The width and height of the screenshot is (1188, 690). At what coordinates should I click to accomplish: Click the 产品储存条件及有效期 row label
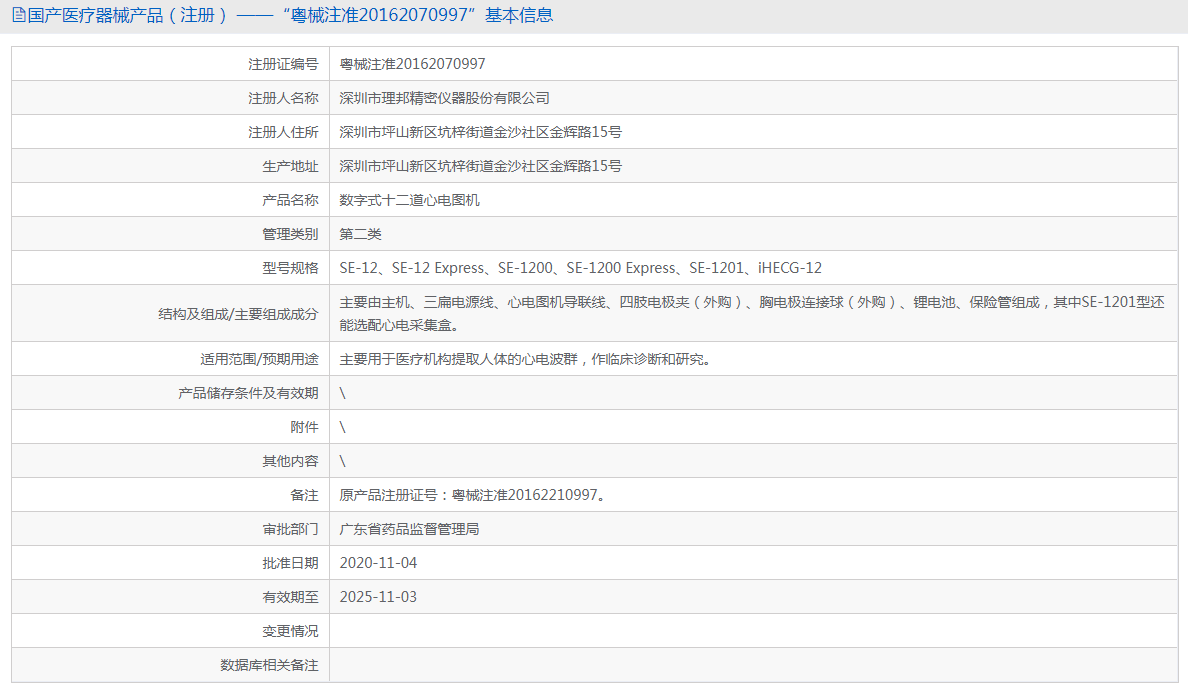248,393
